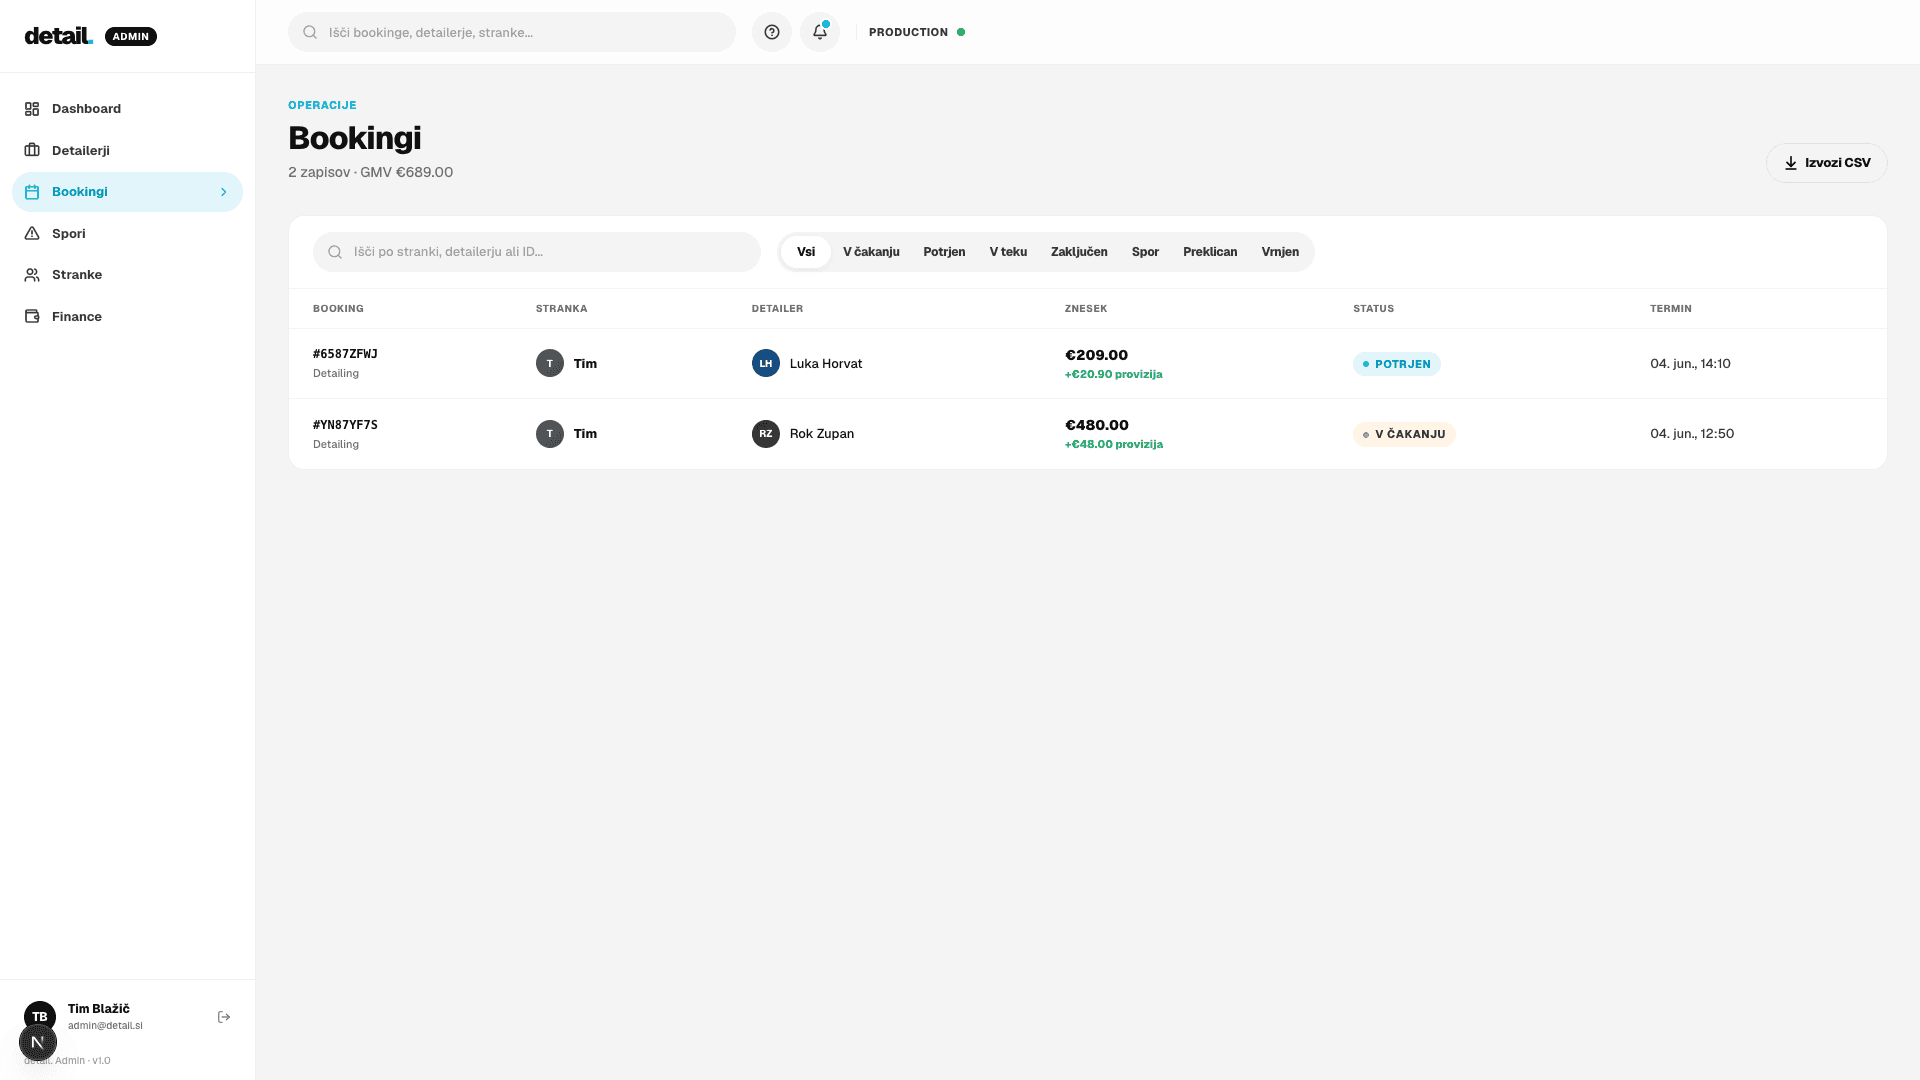Click the magnifier icon in top search
Viewport: 1920px width, 1080px height.
(310, 32)
